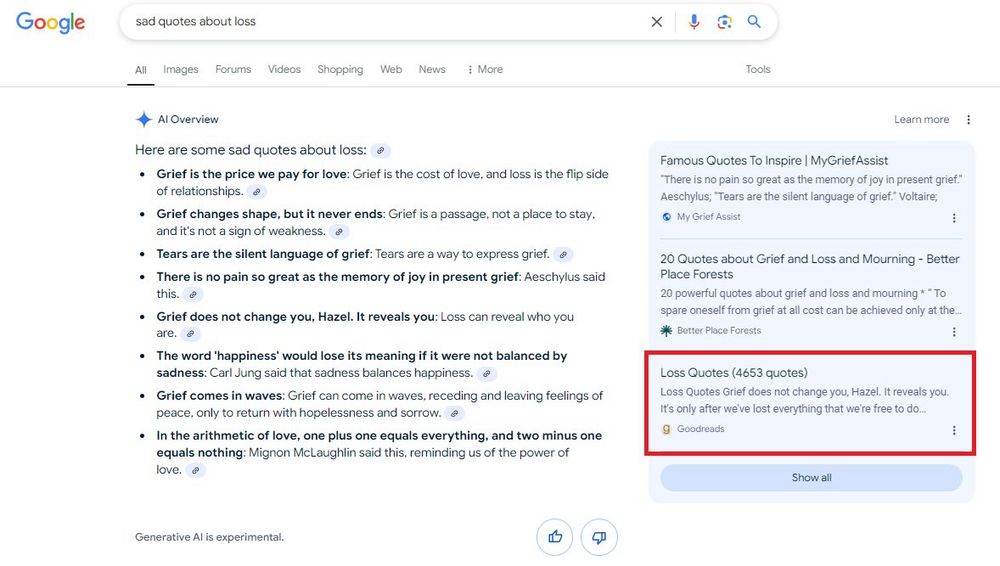Click the magnifying glass search icon
Screen dimensions: 1000x566
point(754,22)
